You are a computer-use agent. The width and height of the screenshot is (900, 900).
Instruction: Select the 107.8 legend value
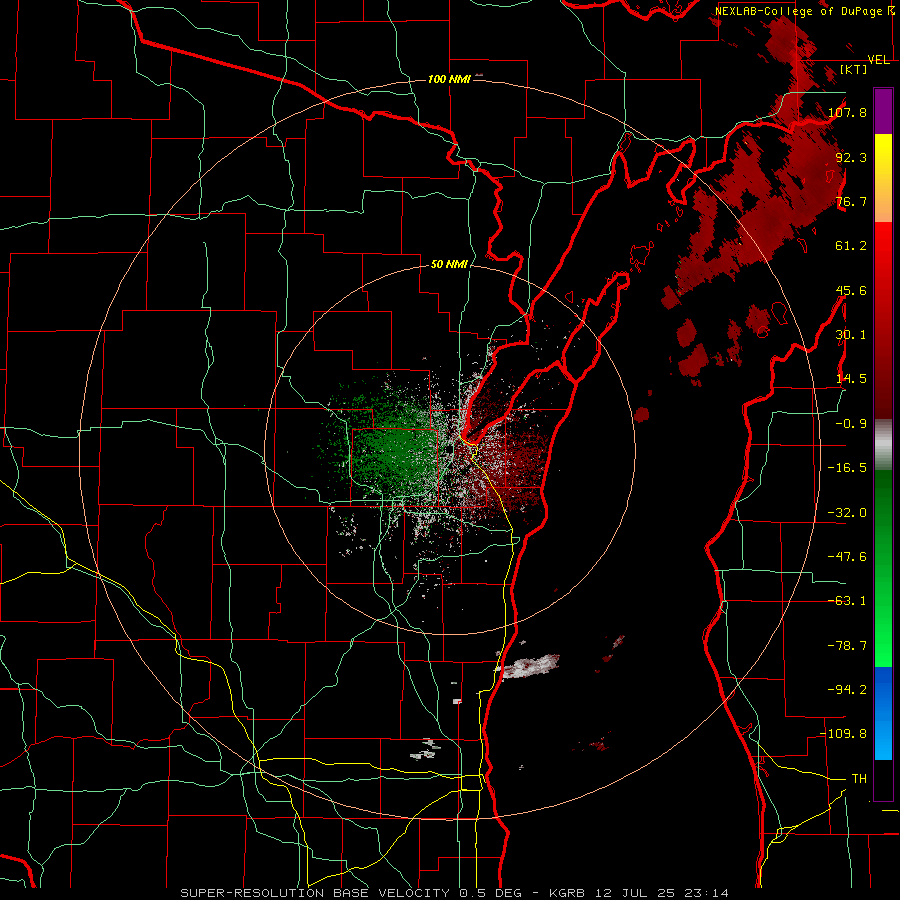click(x=847, y=112)
